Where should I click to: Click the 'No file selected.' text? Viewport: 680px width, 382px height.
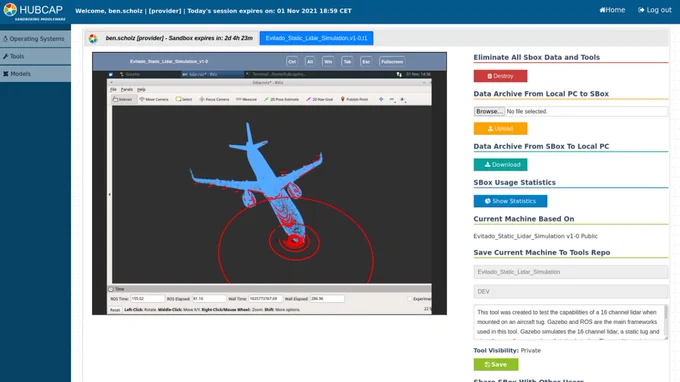[527, 111]
